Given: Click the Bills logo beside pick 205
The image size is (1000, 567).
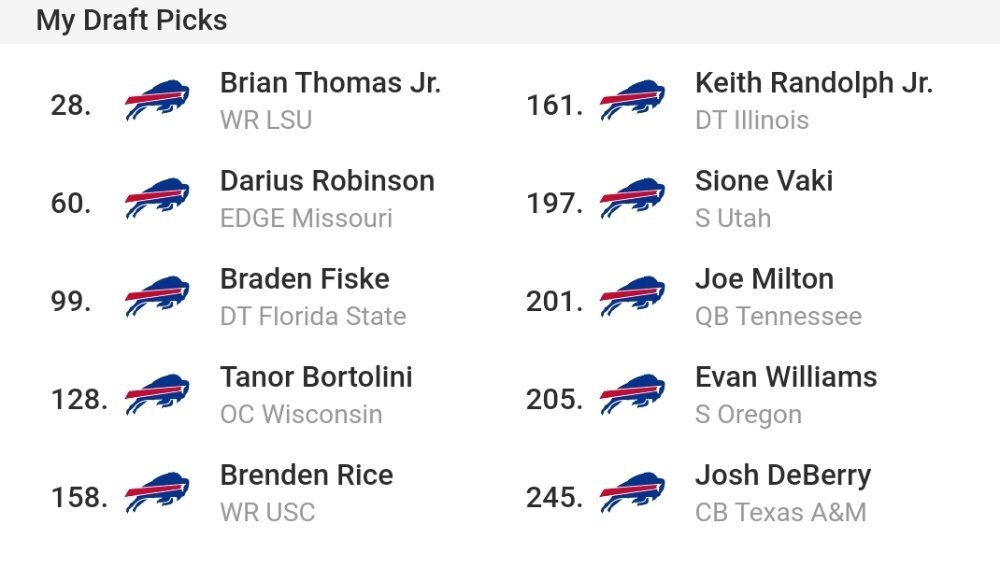Looking at the screenshot, I should point(632,395).
